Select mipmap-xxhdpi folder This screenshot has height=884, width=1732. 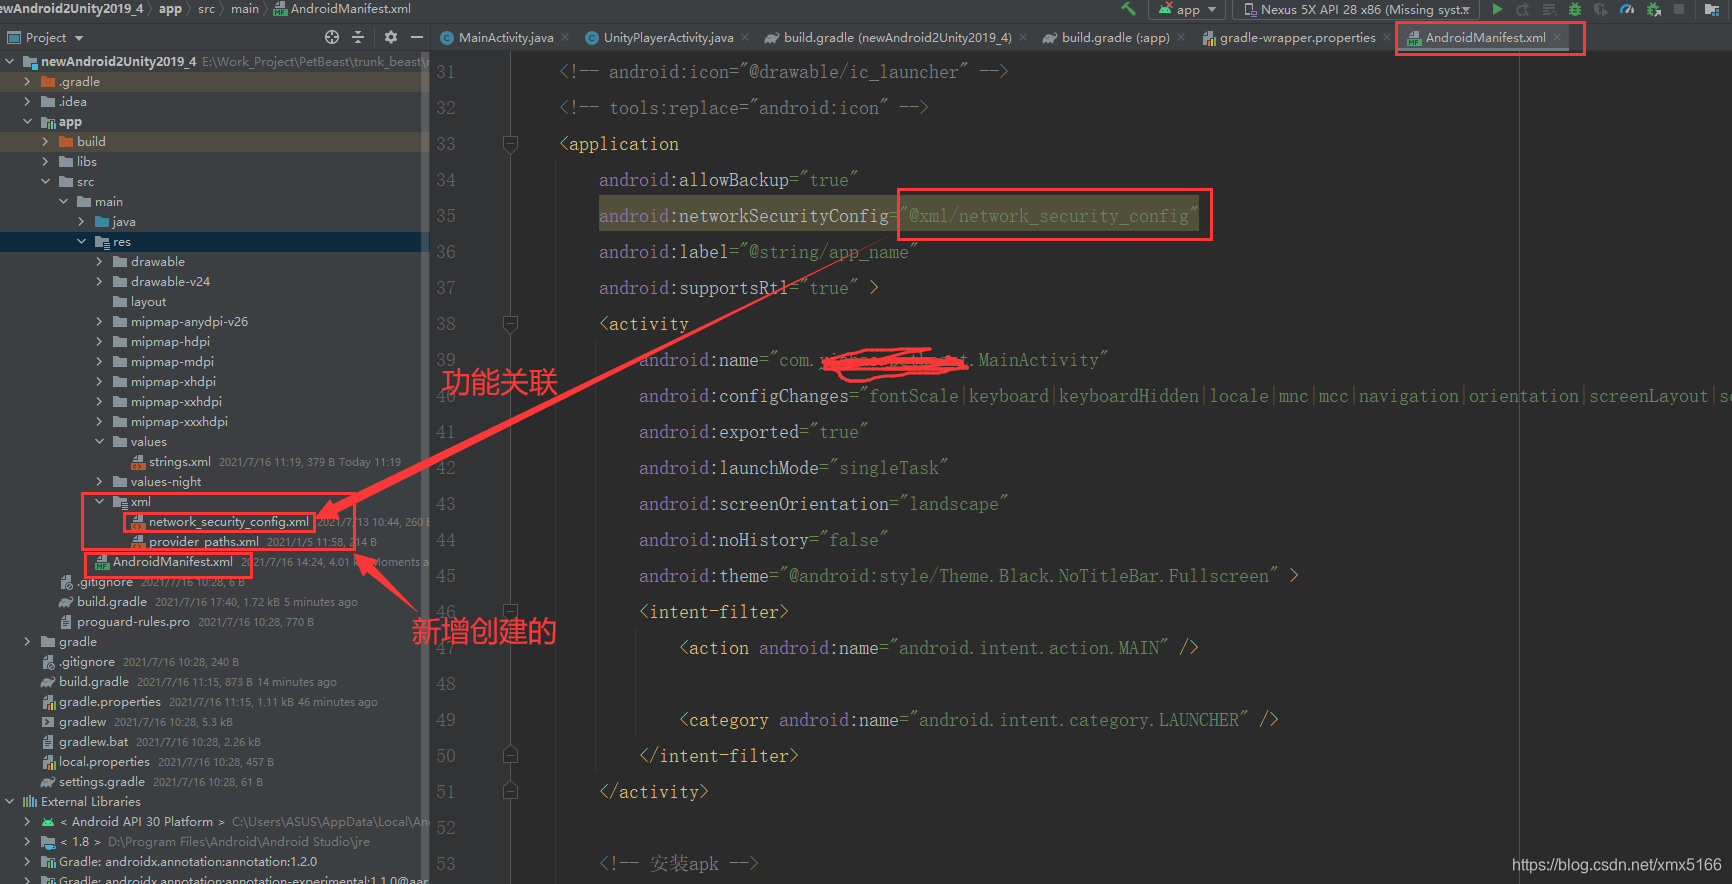coord(176,402)
